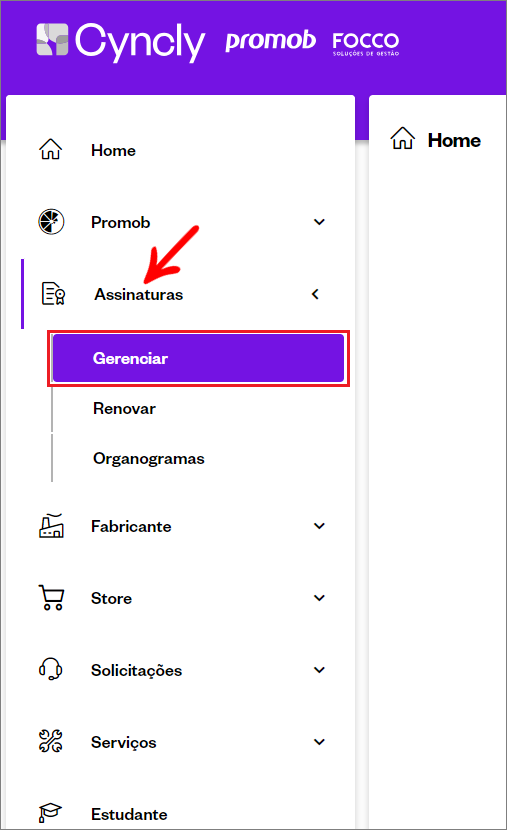The image size is (507, 830).
Task: Click the house icon beside Home title
Action: [x=403, y=139]
